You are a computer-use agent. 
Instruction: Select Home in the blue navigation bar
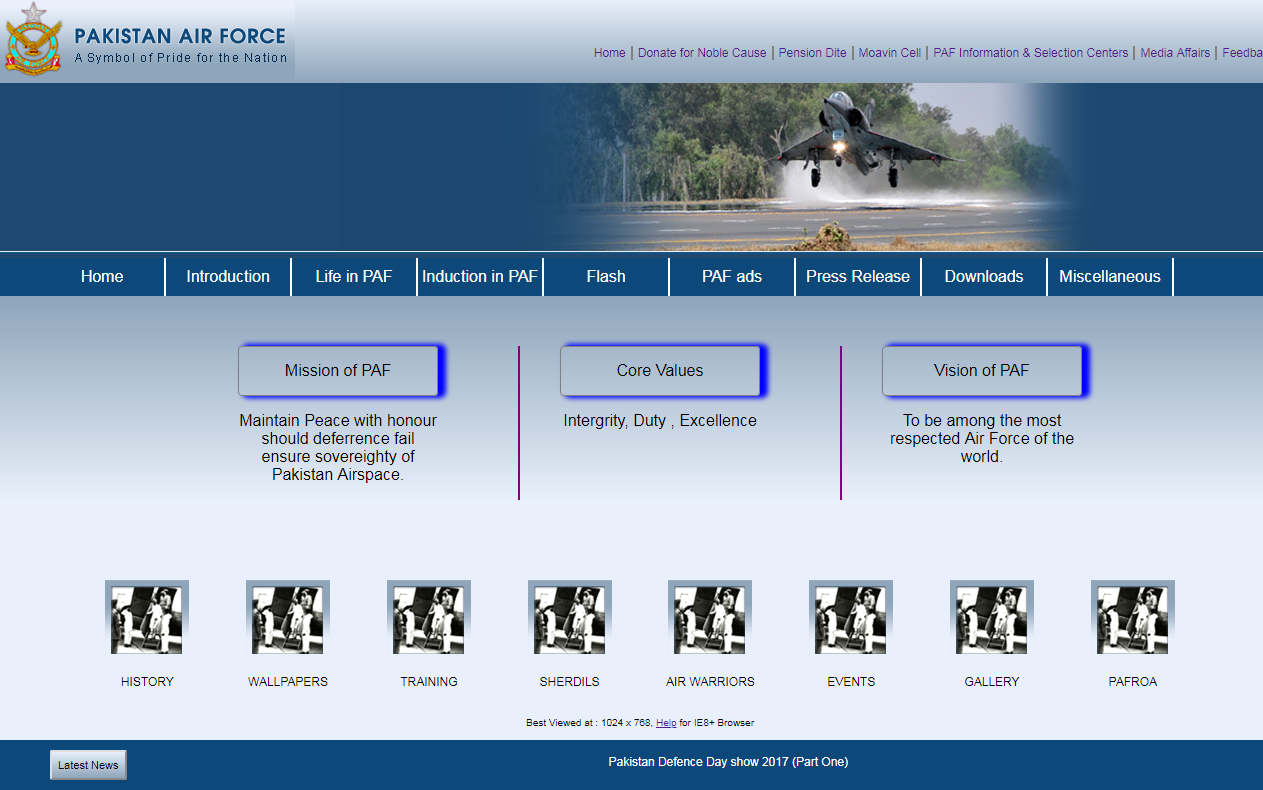[102, 277]
